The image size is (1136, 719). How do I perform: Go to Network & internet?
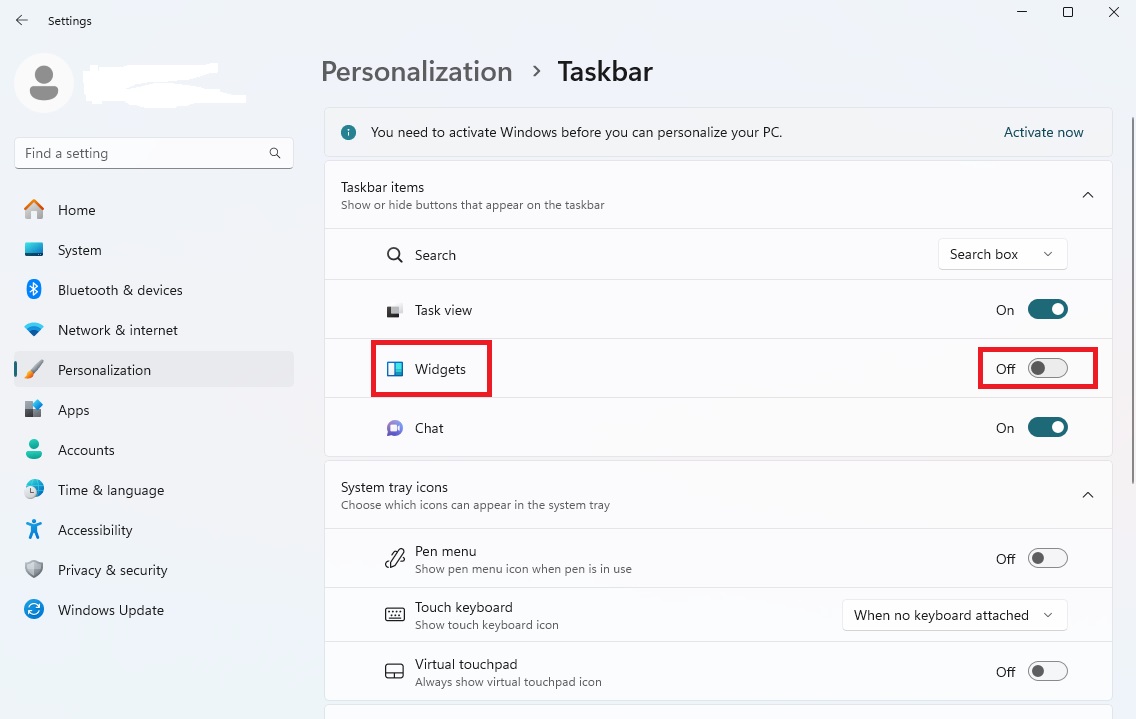tap(154, 330)
